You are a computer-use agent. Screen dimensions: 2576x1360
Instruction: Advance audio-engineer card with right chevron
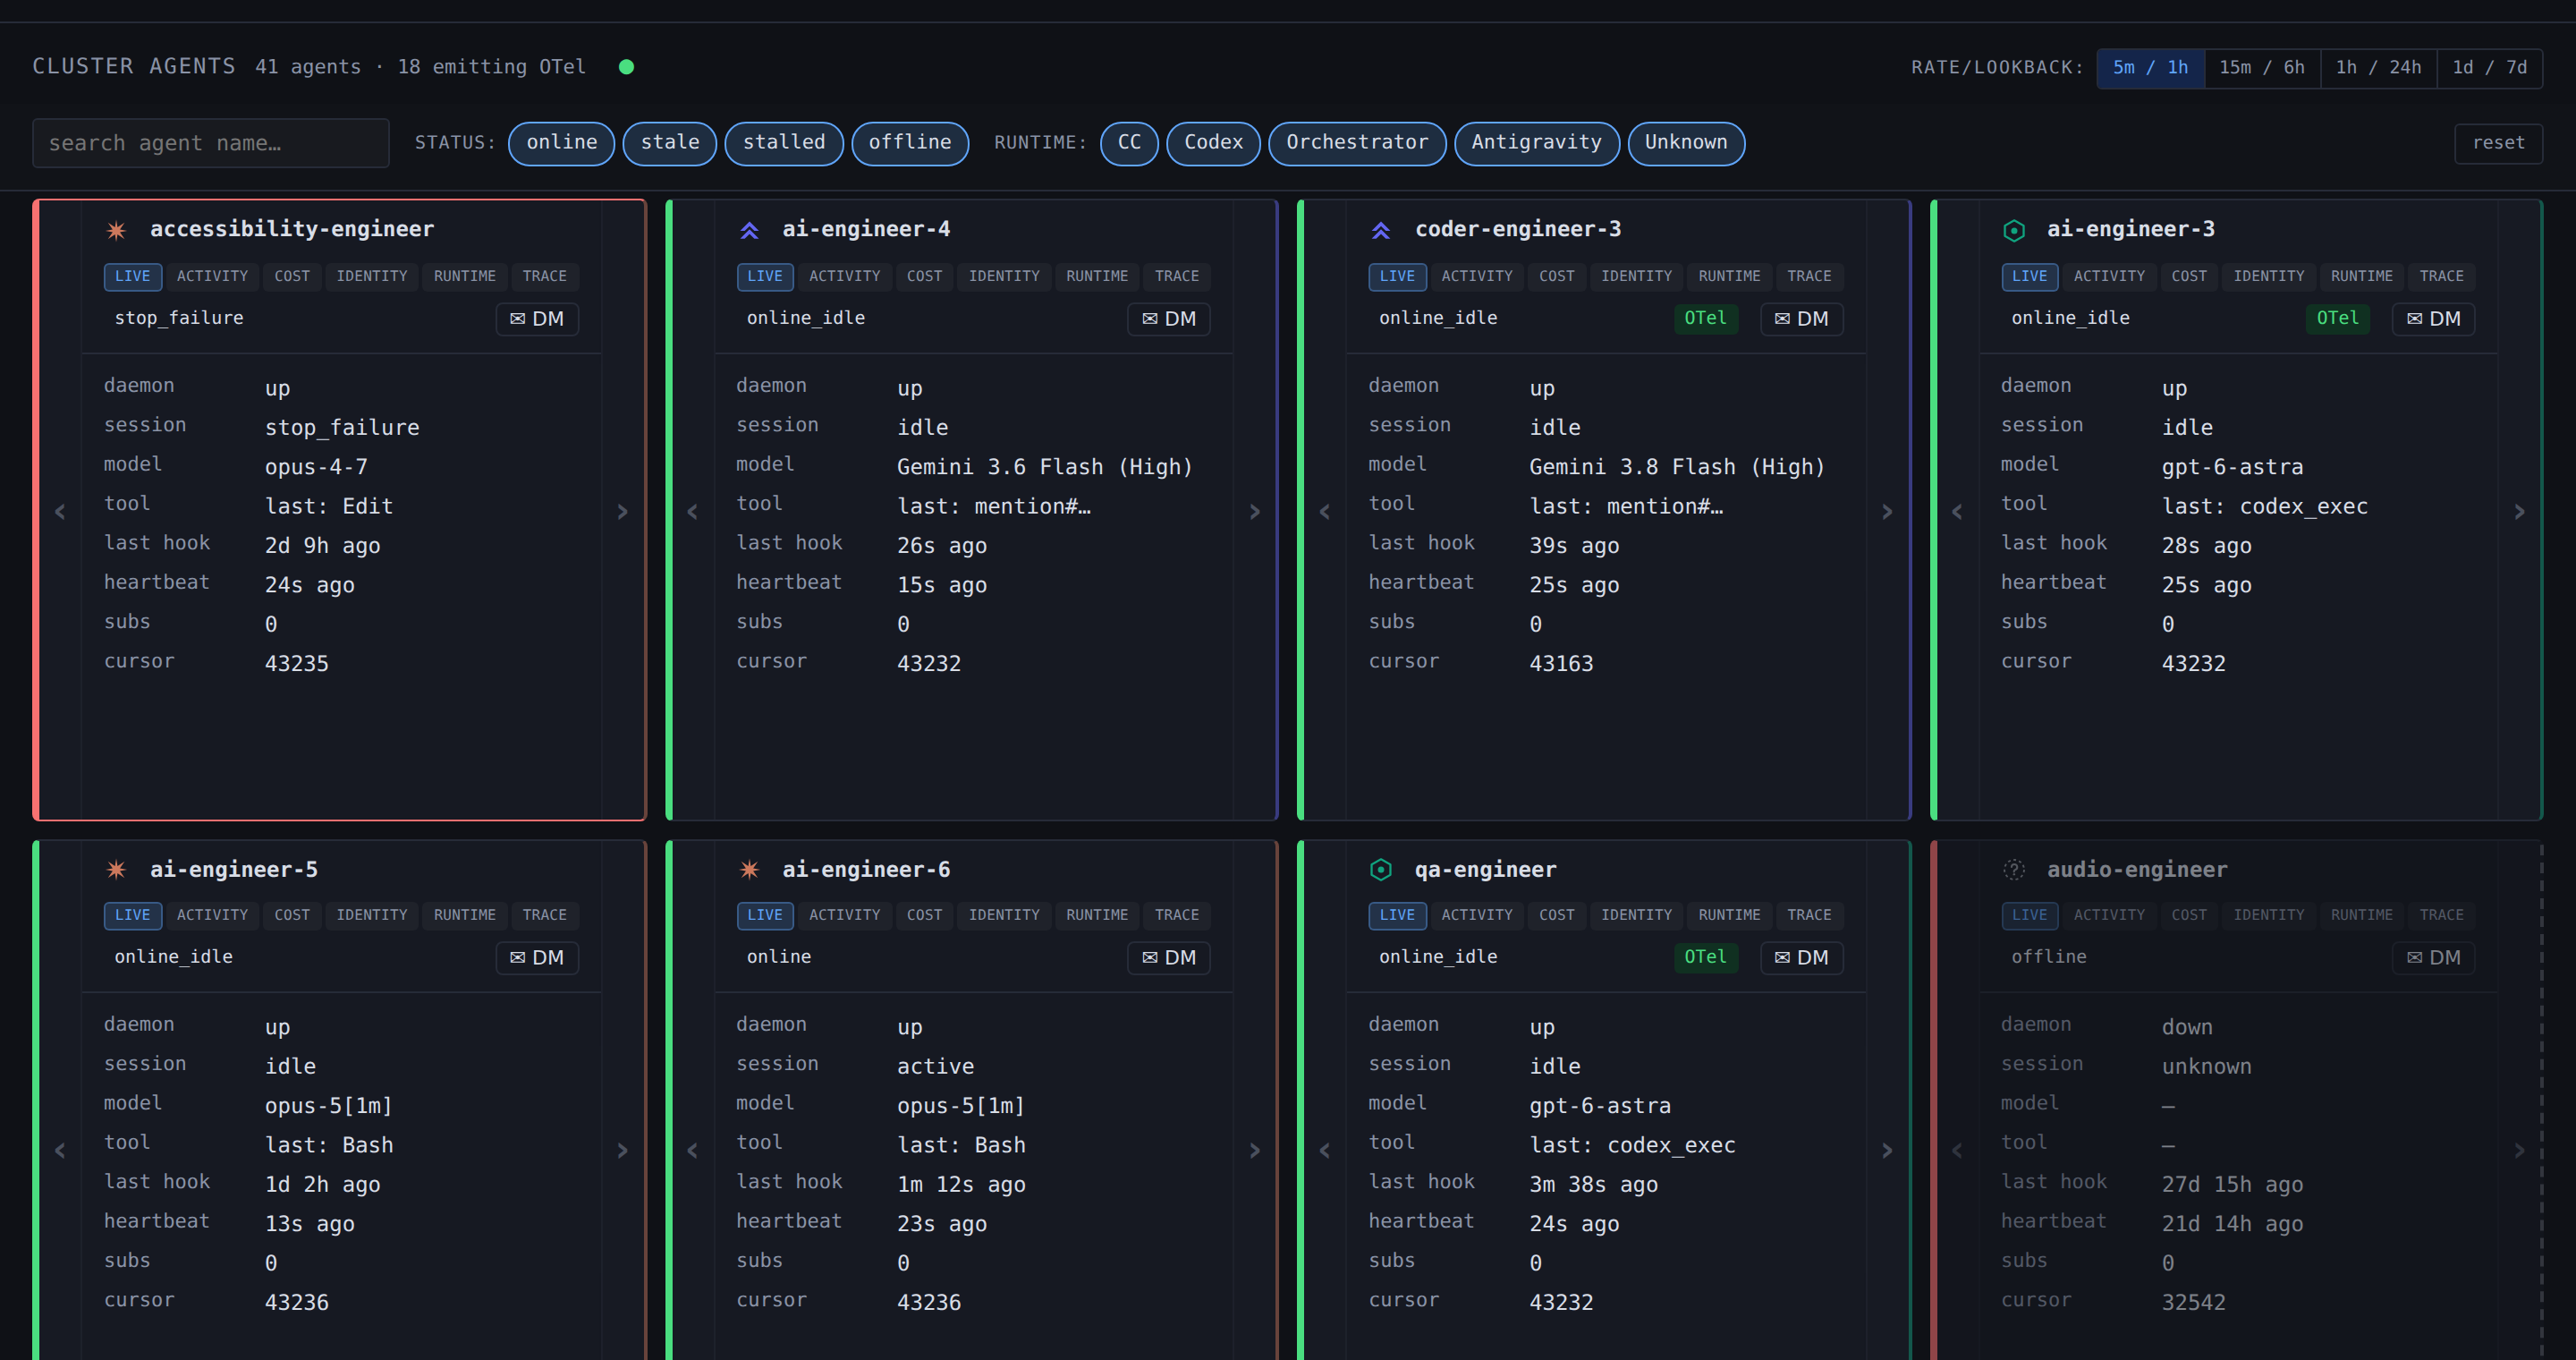[x=2520, y=1151]
